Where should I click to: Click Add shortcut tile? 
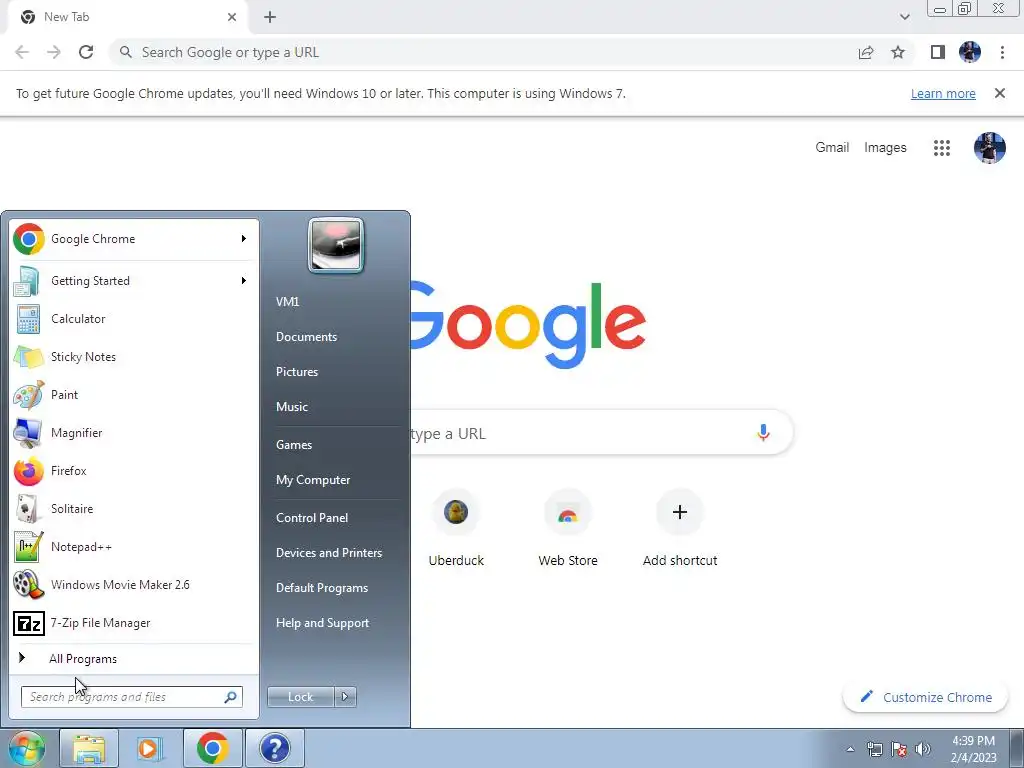point(680,529)
